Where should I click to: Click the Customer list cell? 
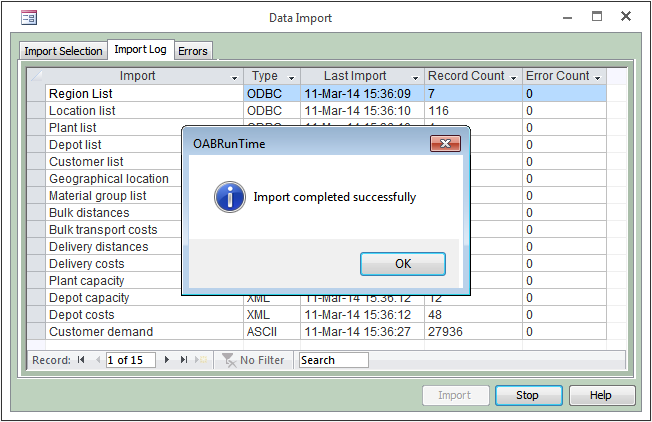coord(114,162)
